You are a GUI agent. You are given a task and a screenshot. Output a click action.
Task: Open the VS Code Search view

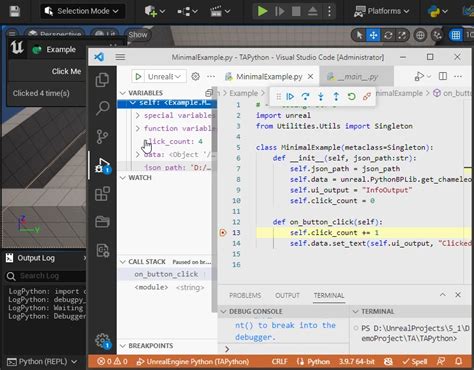pyautogui.click(x=102, y=108)
